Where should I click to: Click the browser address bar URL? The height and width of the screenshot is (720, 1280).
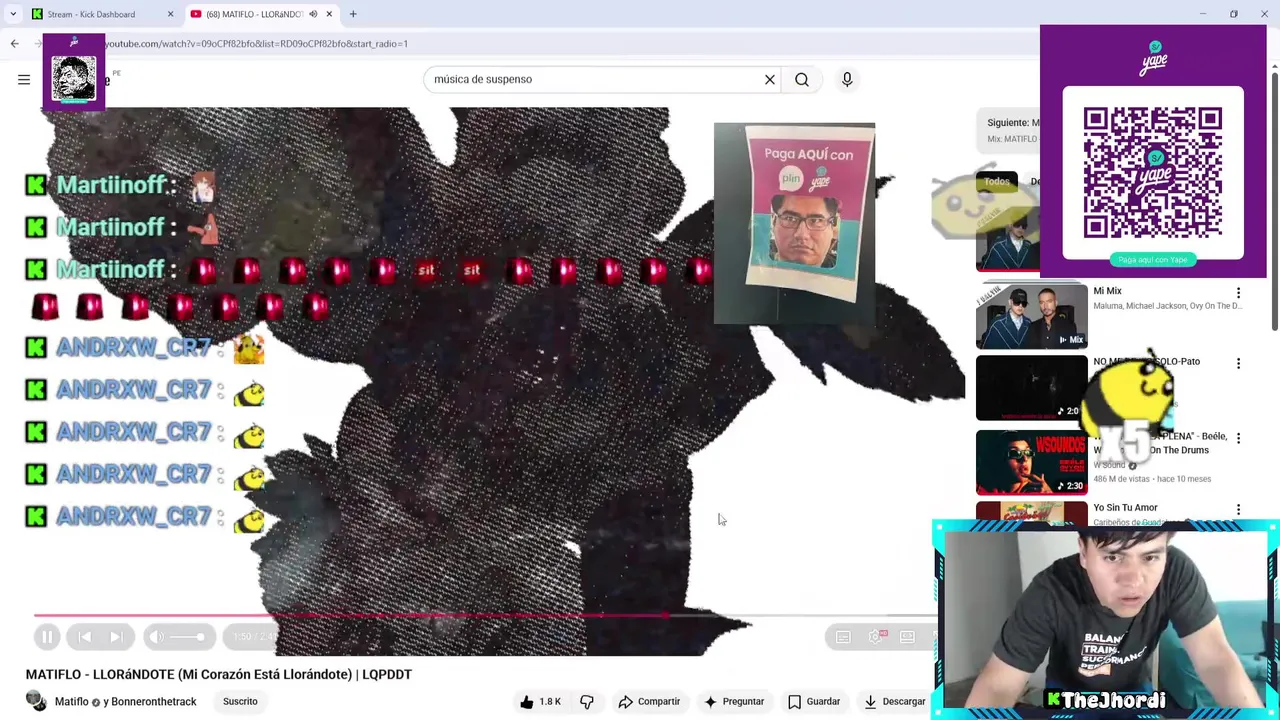click(256, 44)
